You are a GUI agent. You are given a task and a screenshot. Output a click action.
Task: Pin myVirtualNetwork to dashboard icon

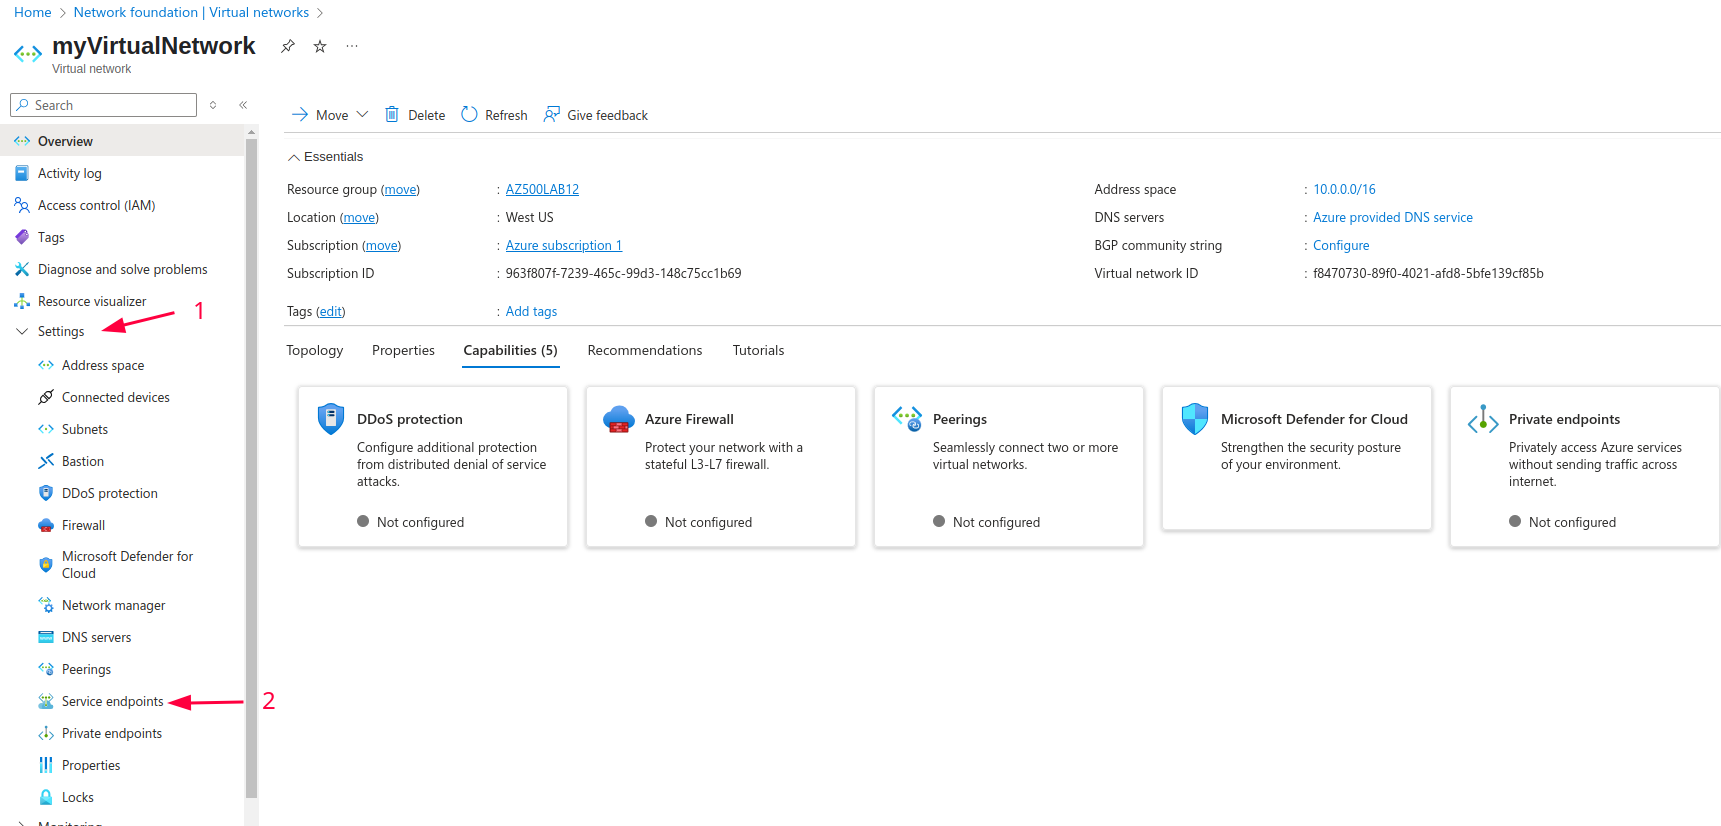click(x=288, y=46)
